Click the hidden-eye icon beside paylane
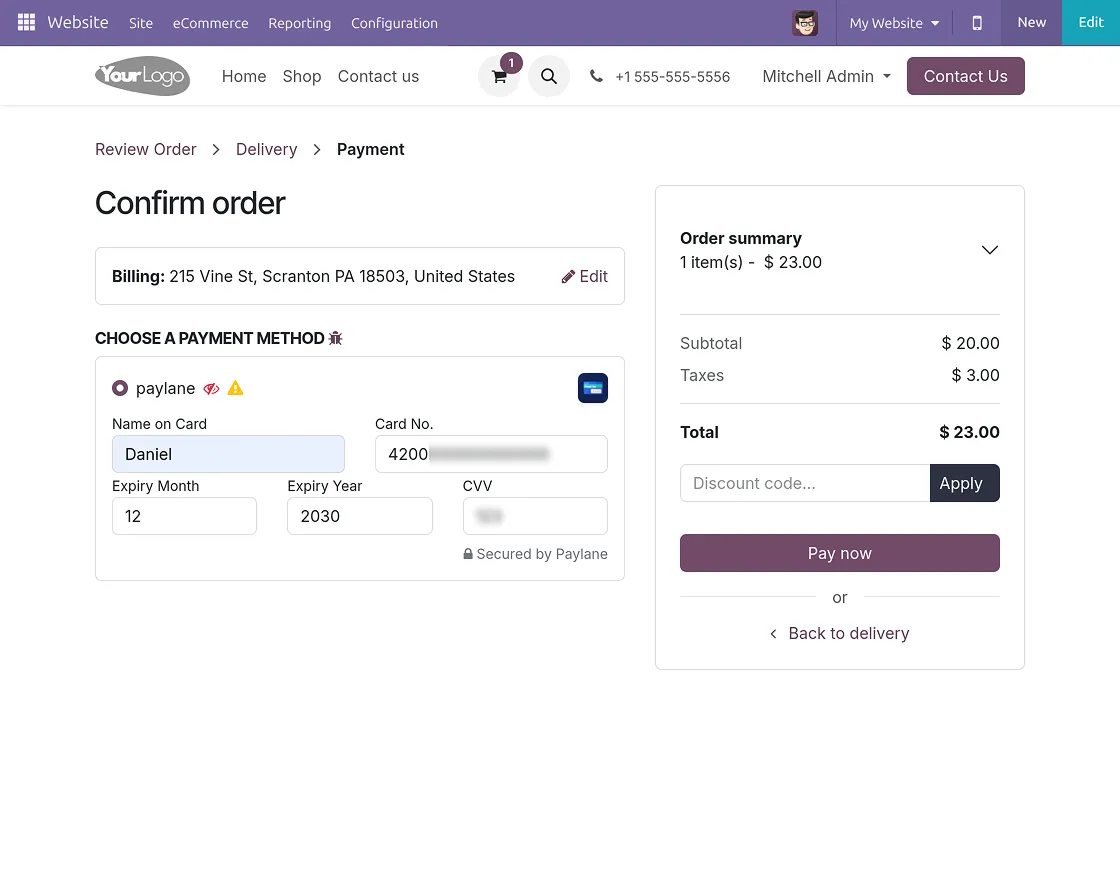Viewport: 1120px width, 880px height. point(211,389)
